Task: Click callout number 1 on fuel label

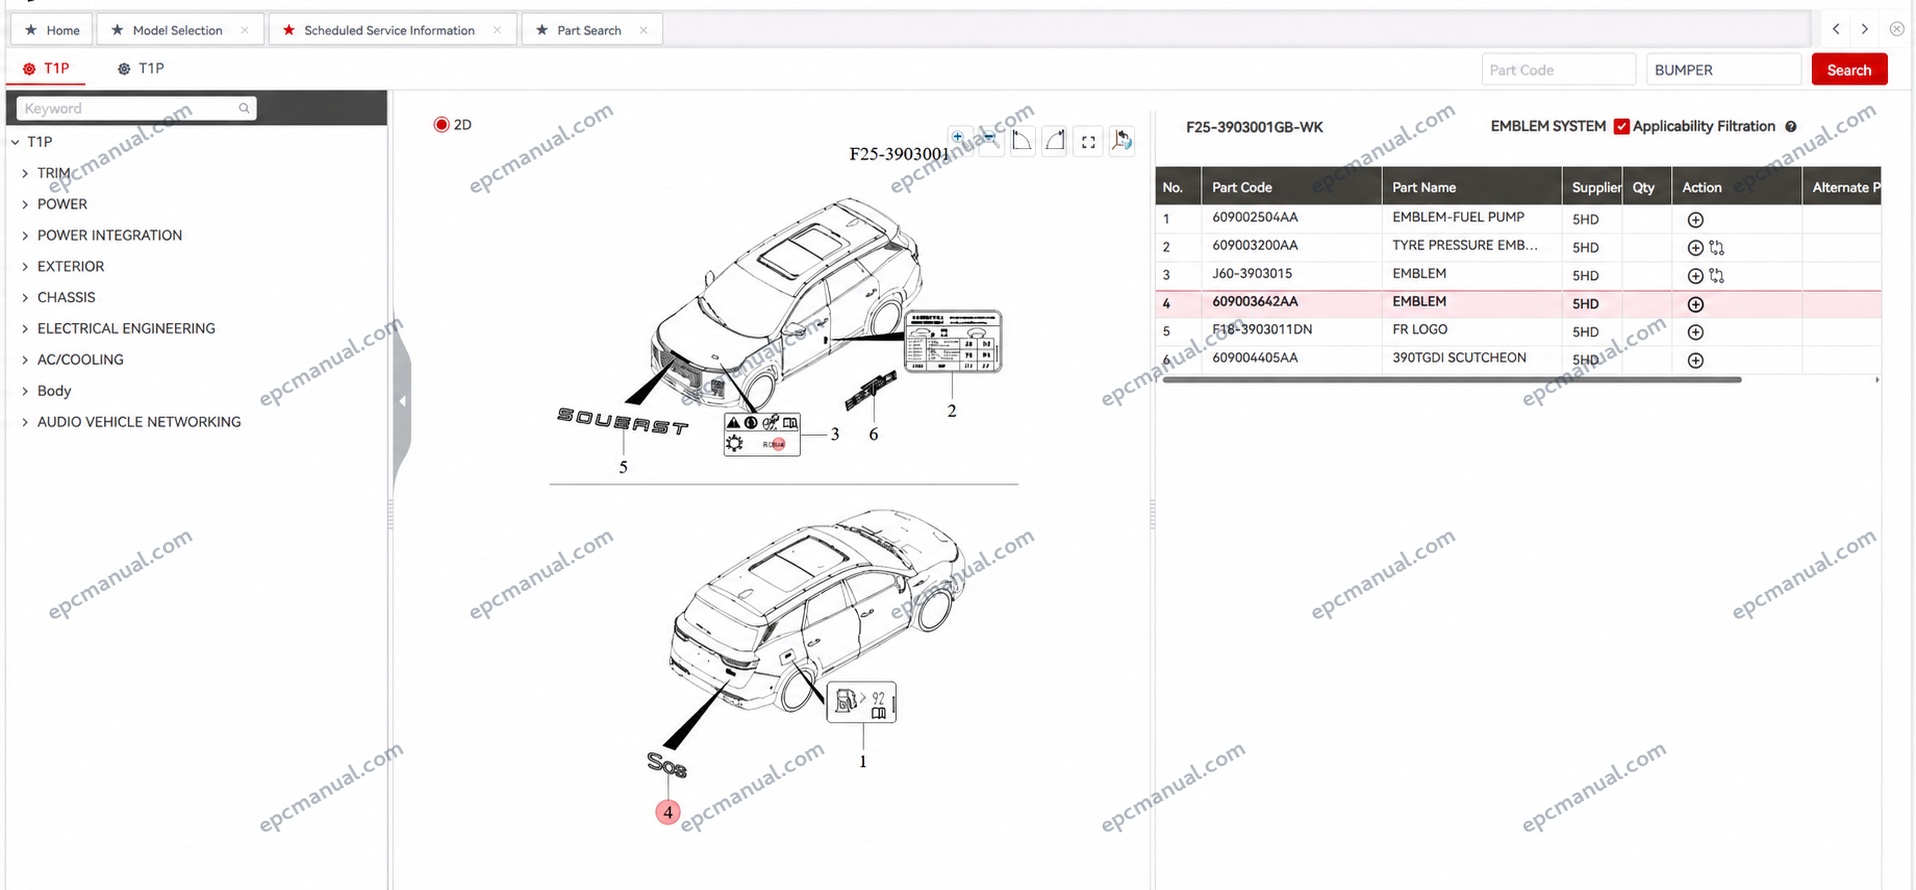Action: (x=863, y=761)
